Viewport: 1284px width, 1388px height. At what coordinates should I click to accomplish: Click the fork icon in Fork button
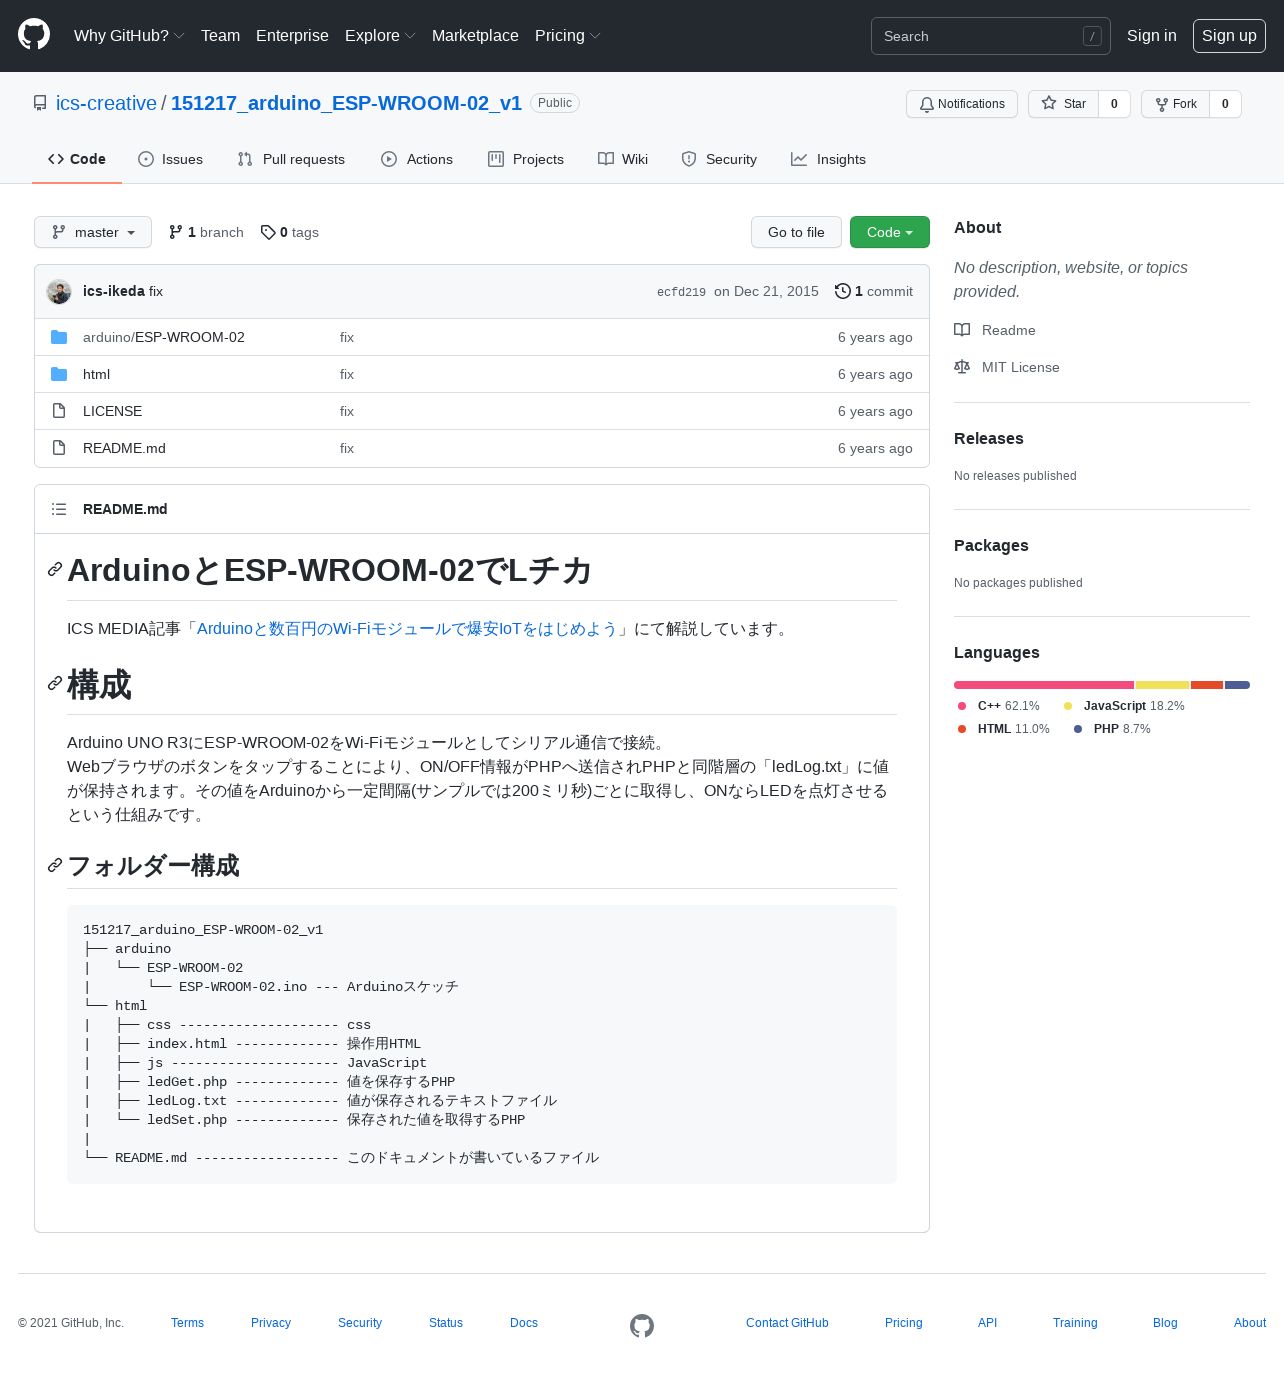coord(1161,104)
